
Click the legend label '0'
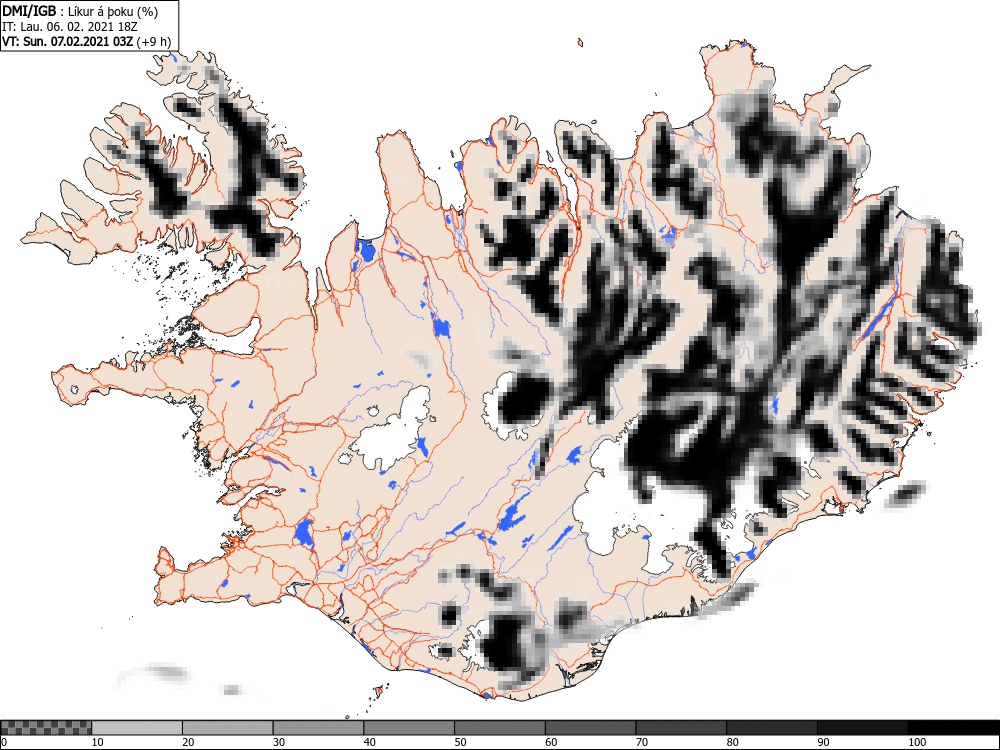(4, 742)
